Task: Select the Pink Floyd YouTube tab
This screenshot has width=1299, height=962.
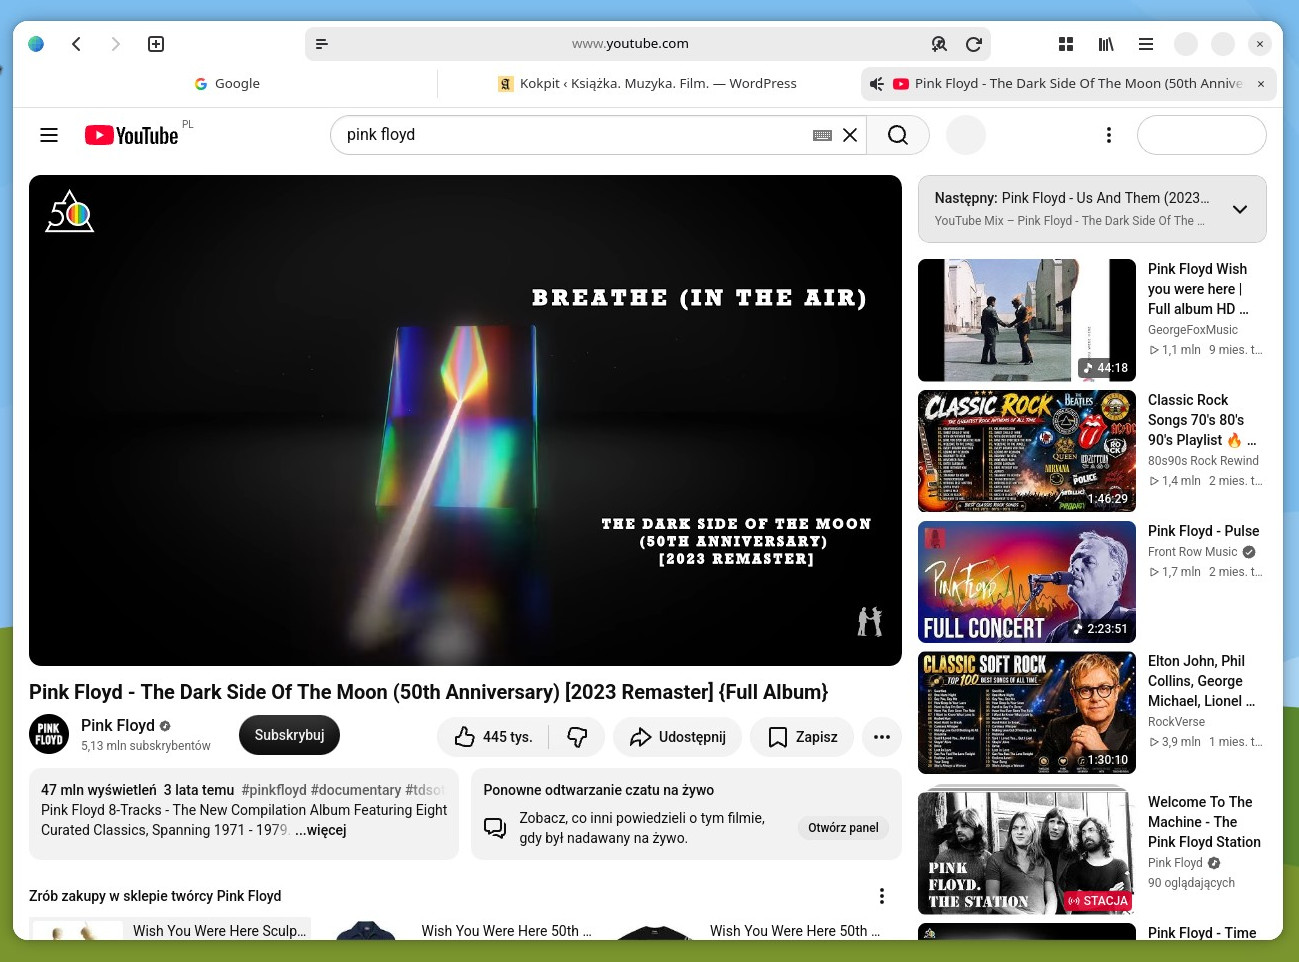Action: [1068, 84]
